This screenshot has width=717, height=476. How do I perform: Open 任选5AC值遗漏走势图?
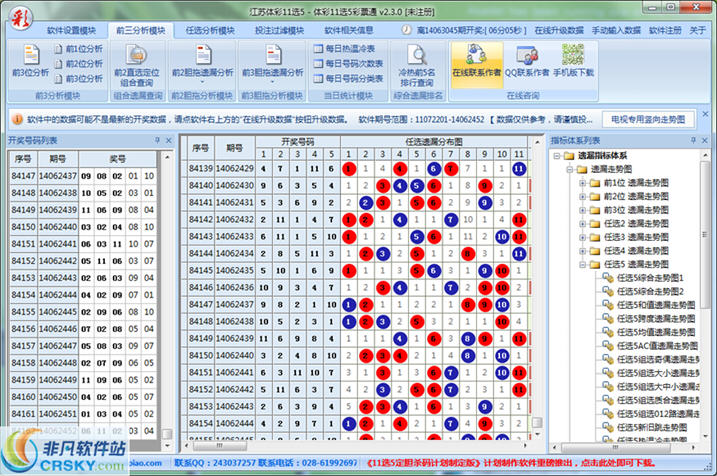(650, 346)
